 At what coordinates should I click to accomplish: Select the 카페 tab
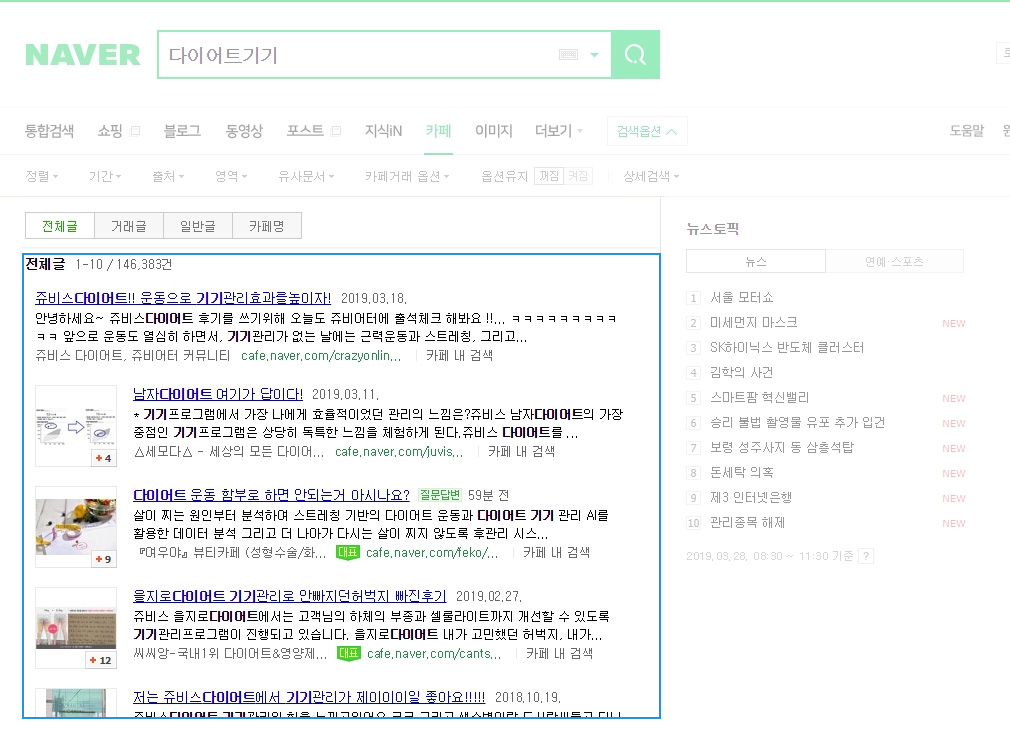[x=438, y=131]
